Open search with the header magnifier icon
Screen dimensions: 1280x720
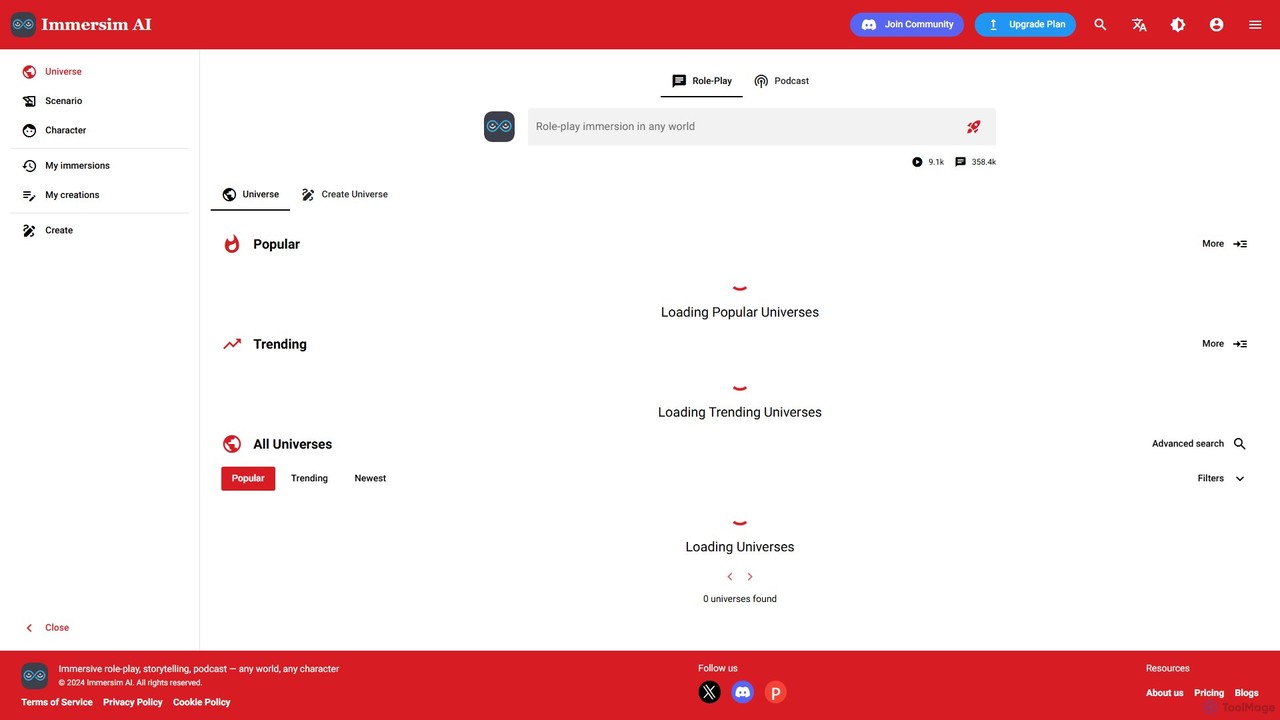pos(1100,25)
